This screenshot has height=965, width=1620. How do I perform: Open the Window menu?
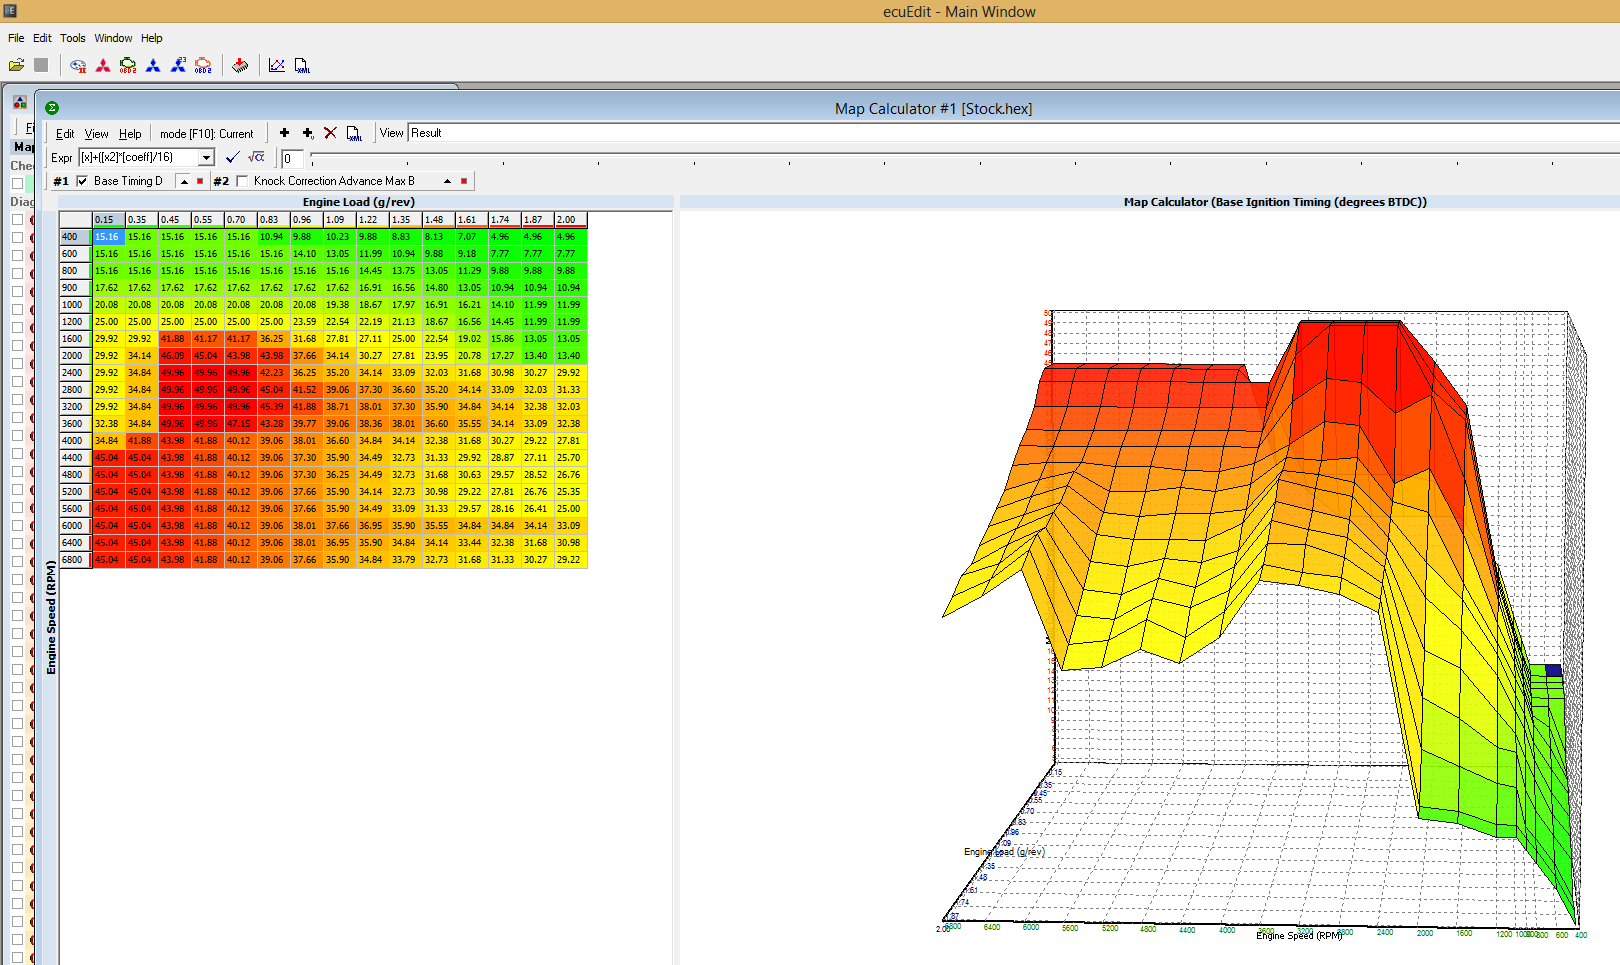coord(113,38)
